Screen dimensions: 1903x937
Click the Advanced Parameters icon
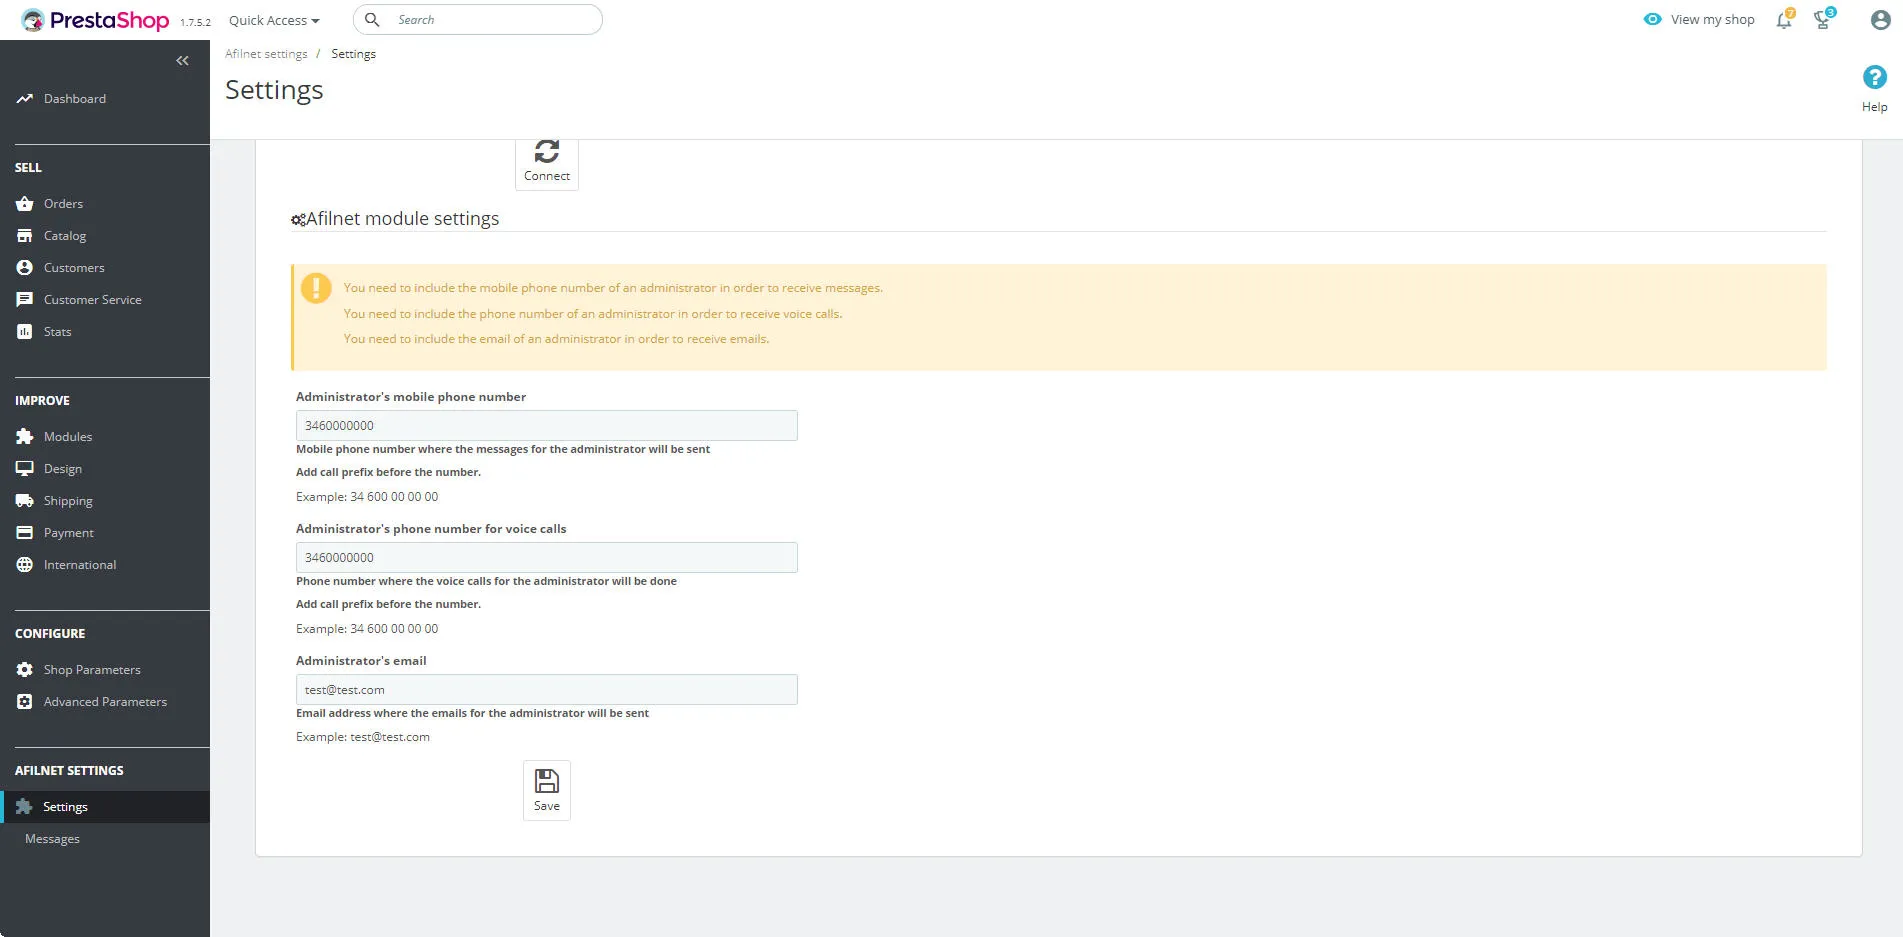25,702
